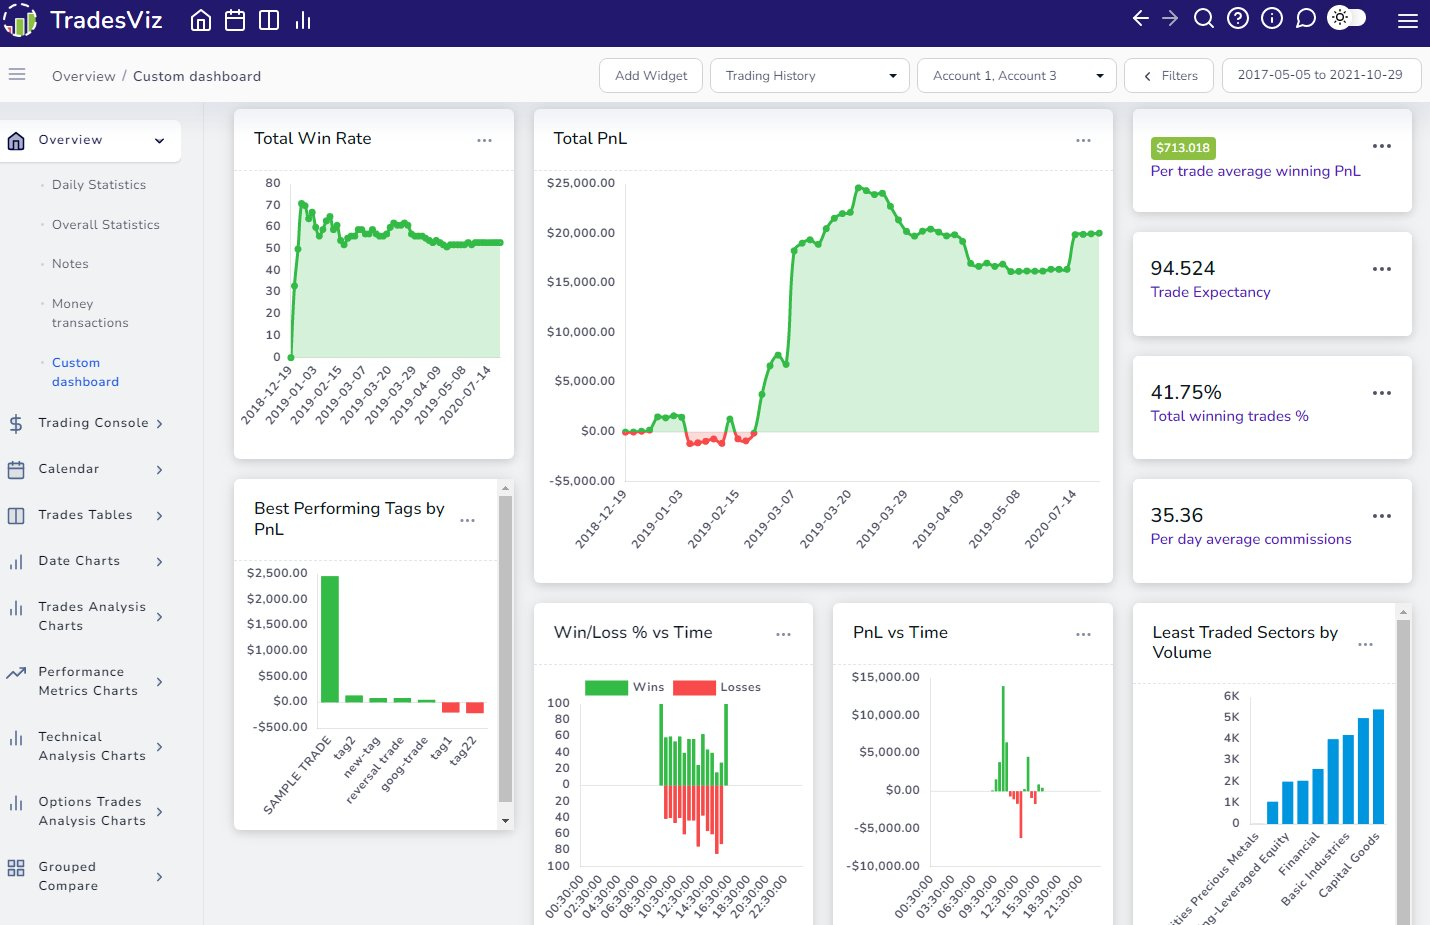
Task: Open the Best Performing Tags widget options
Action: [x=467, y=521]
